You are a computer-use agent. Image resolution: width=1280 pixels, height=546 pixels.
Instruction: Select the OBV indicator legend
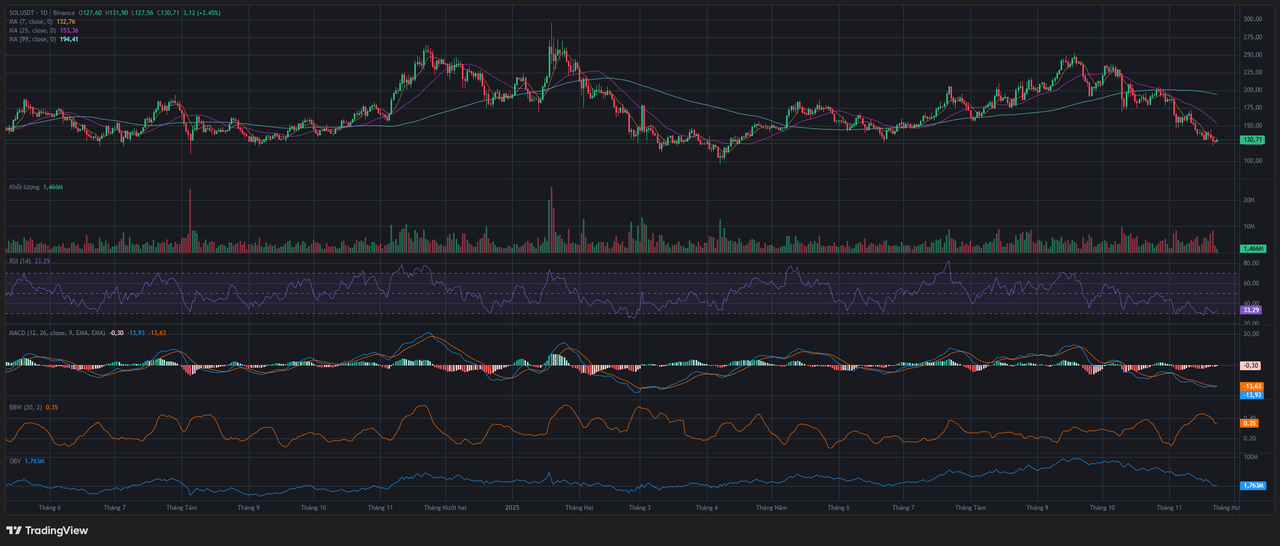pos(14,461)
